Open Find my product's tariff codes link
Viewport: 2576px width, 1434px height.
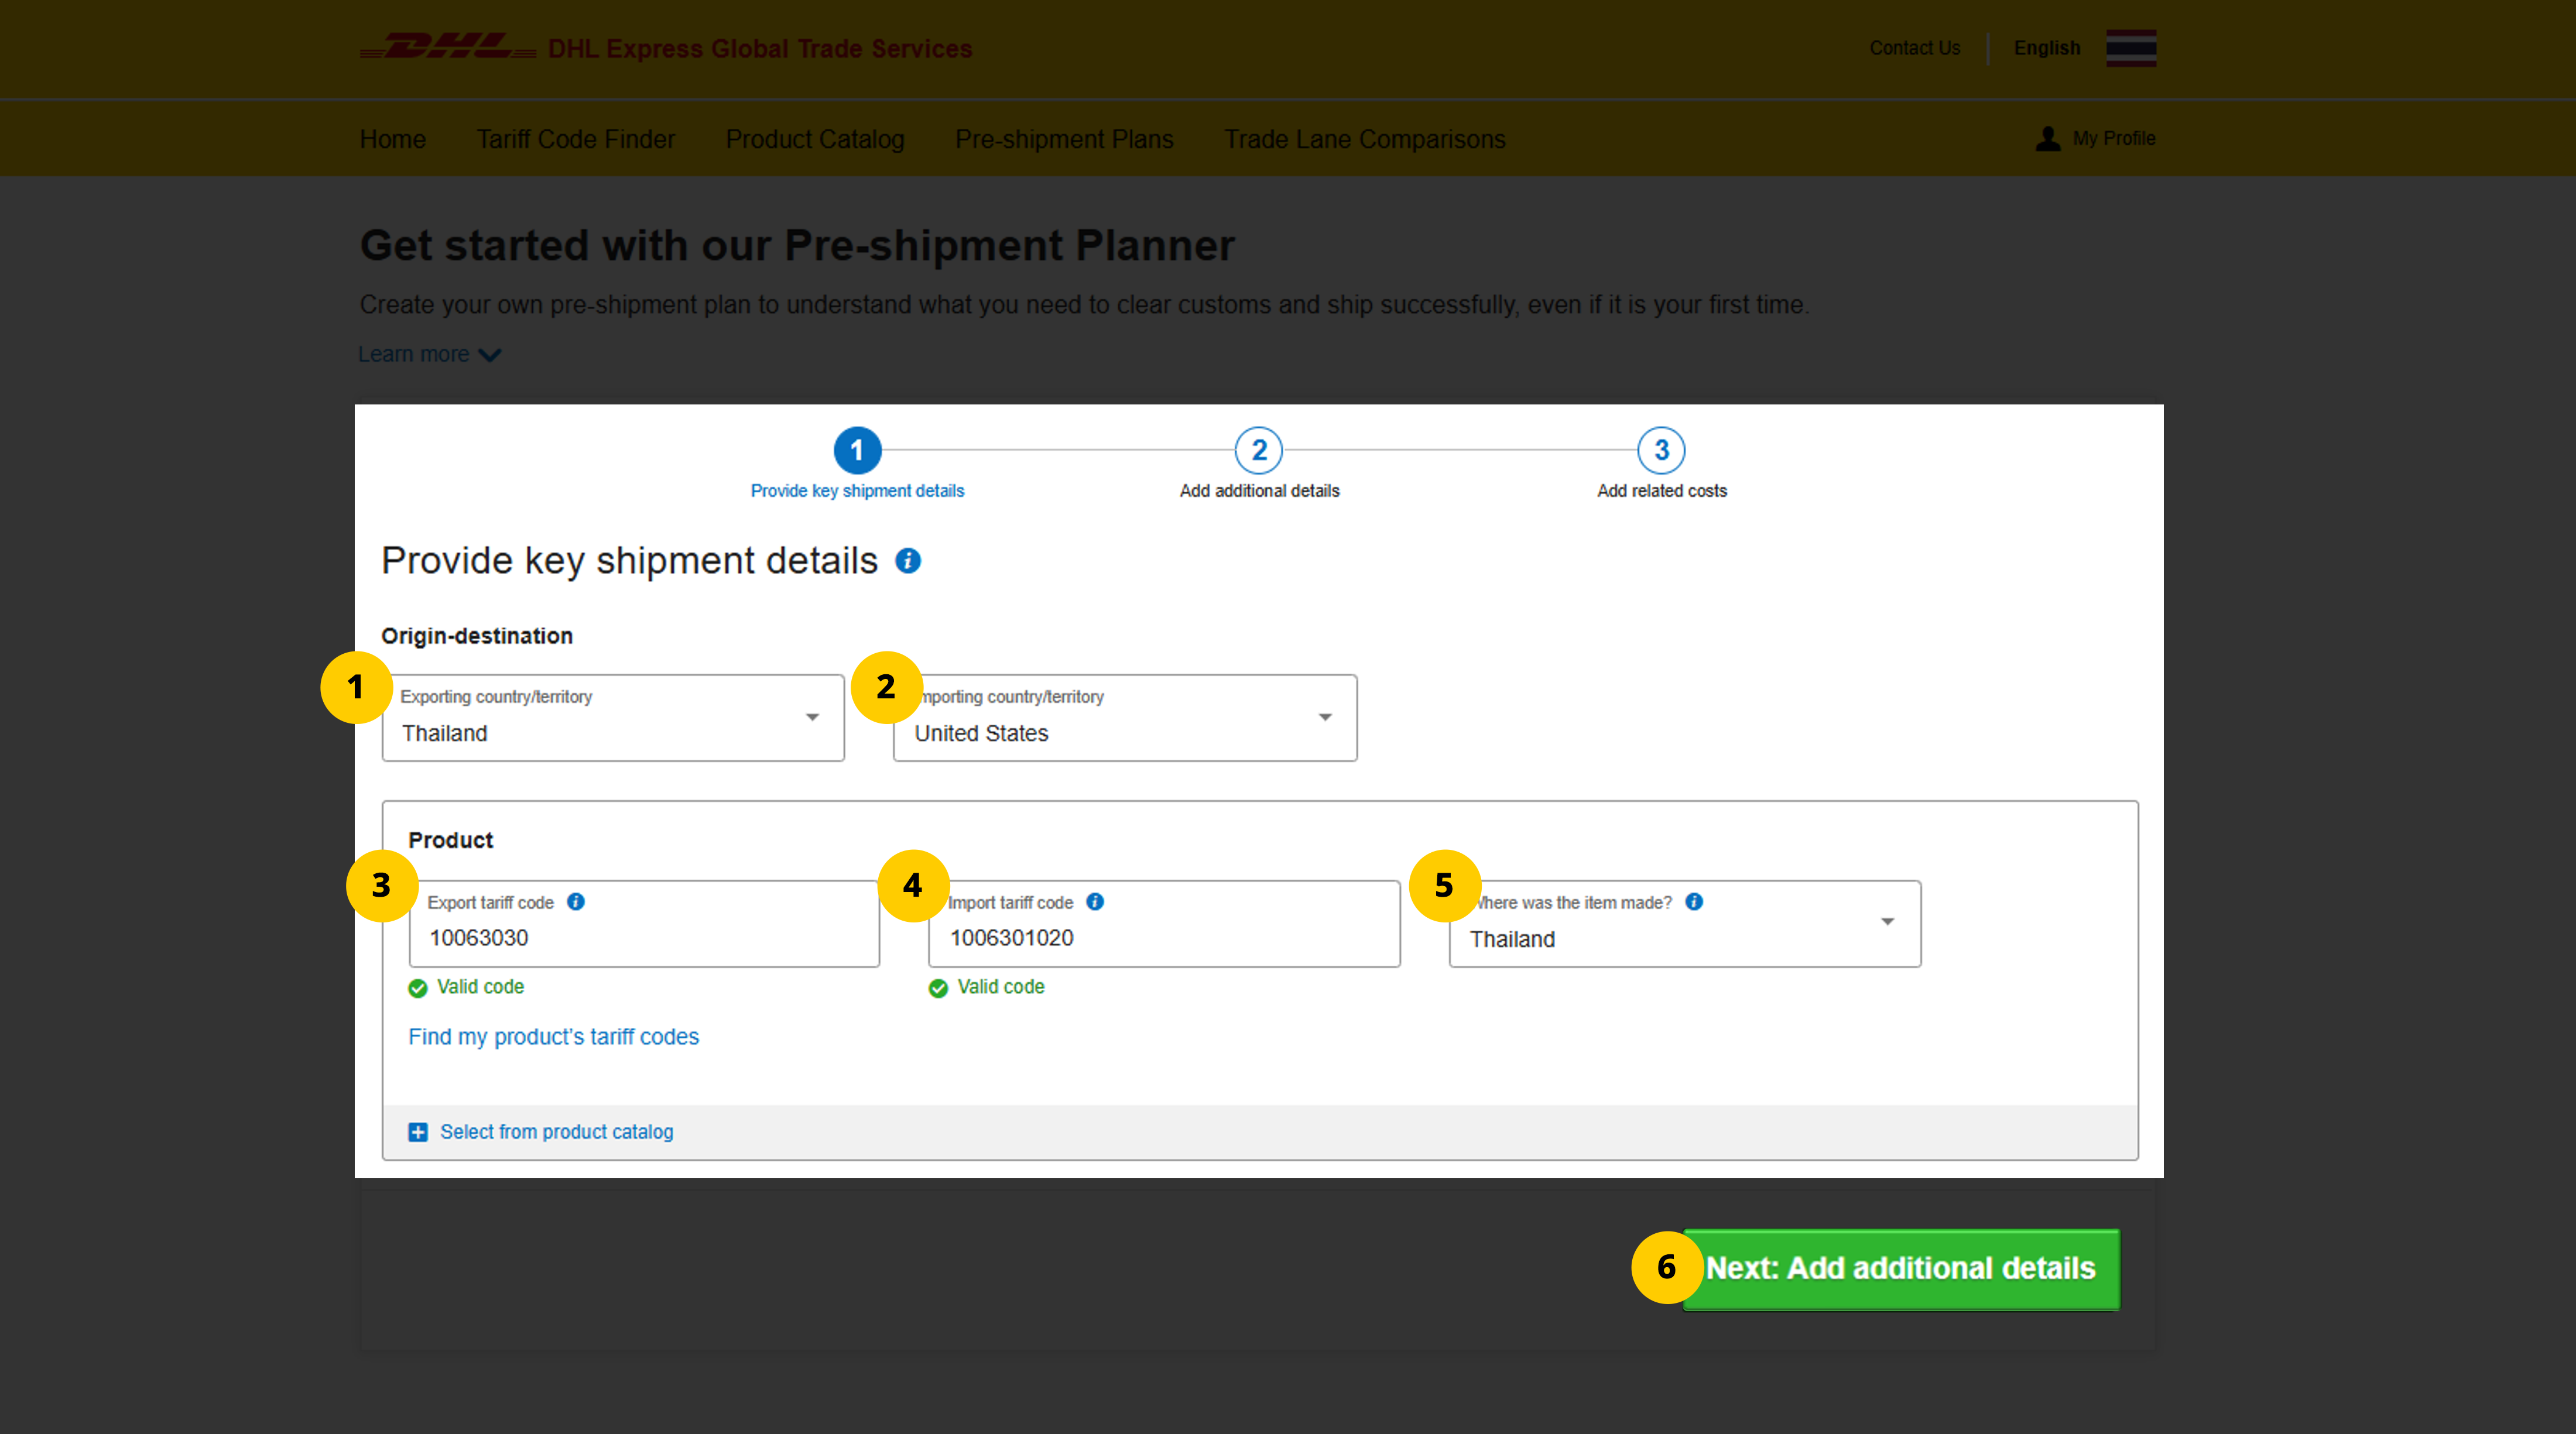point(553,1037)
